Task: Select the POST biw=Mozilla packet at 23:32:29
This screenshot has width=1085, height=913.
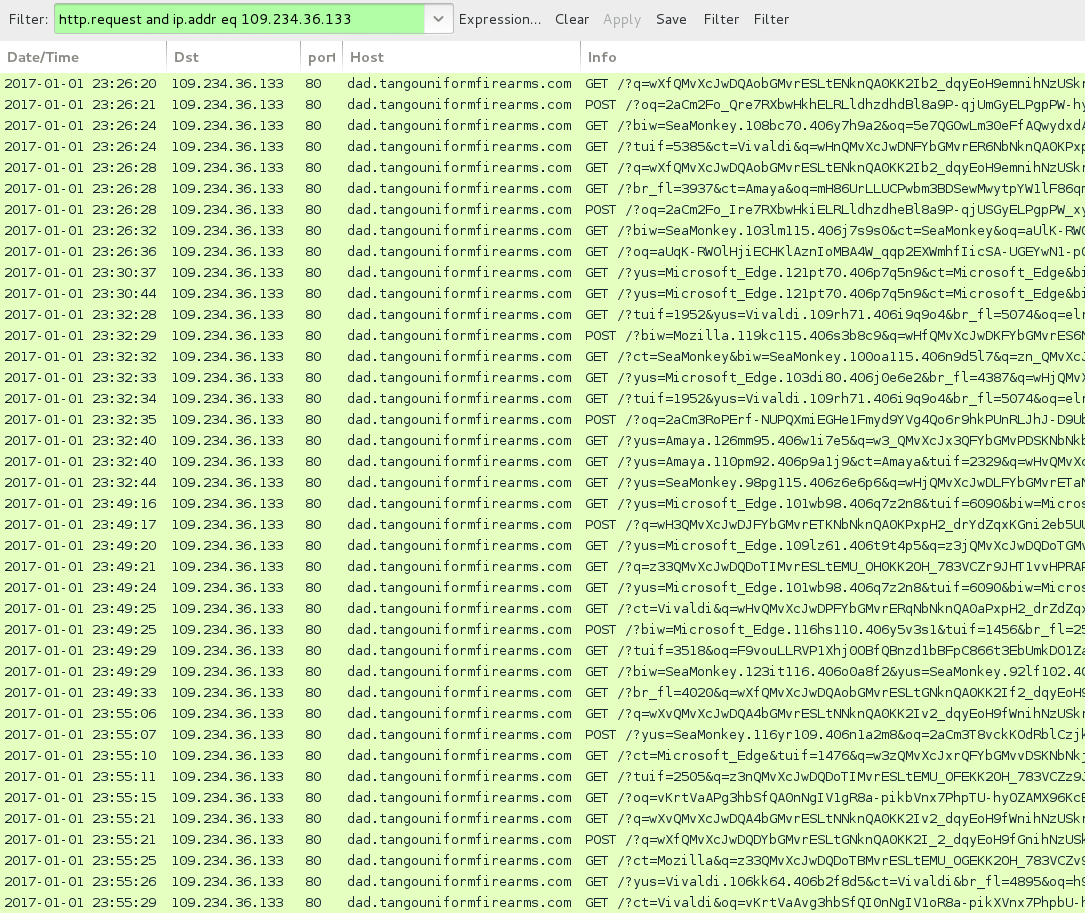Action: 542,336
